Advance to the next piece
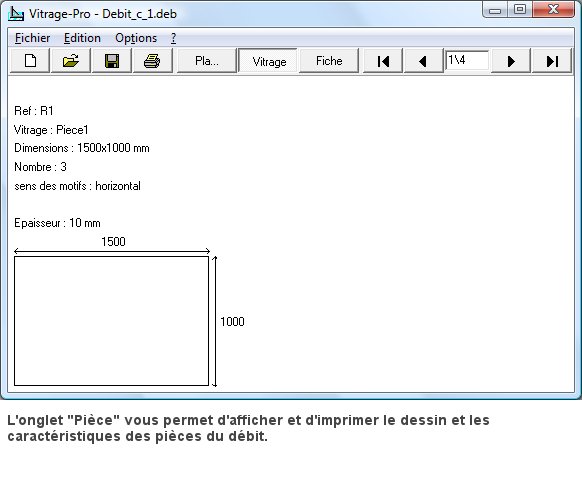 511,61
